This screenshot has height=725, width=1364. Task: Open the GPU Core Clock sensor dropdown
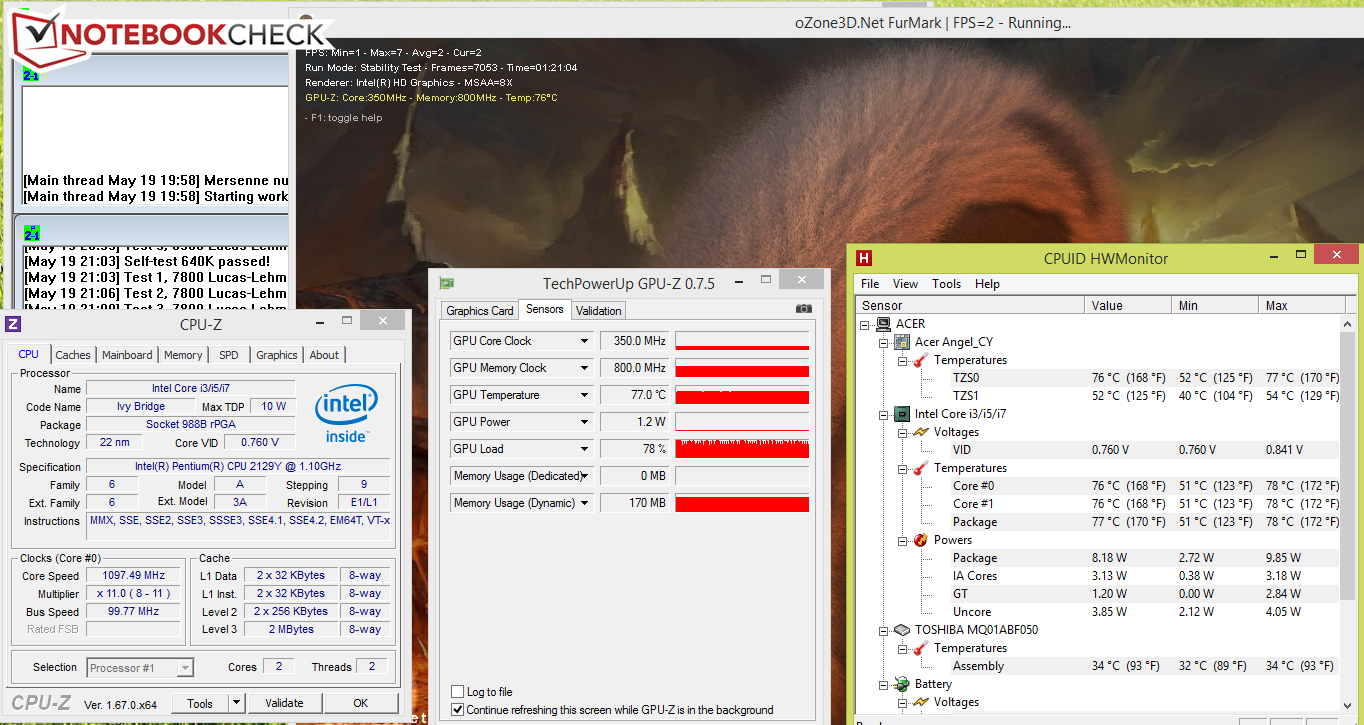point(585,341)
